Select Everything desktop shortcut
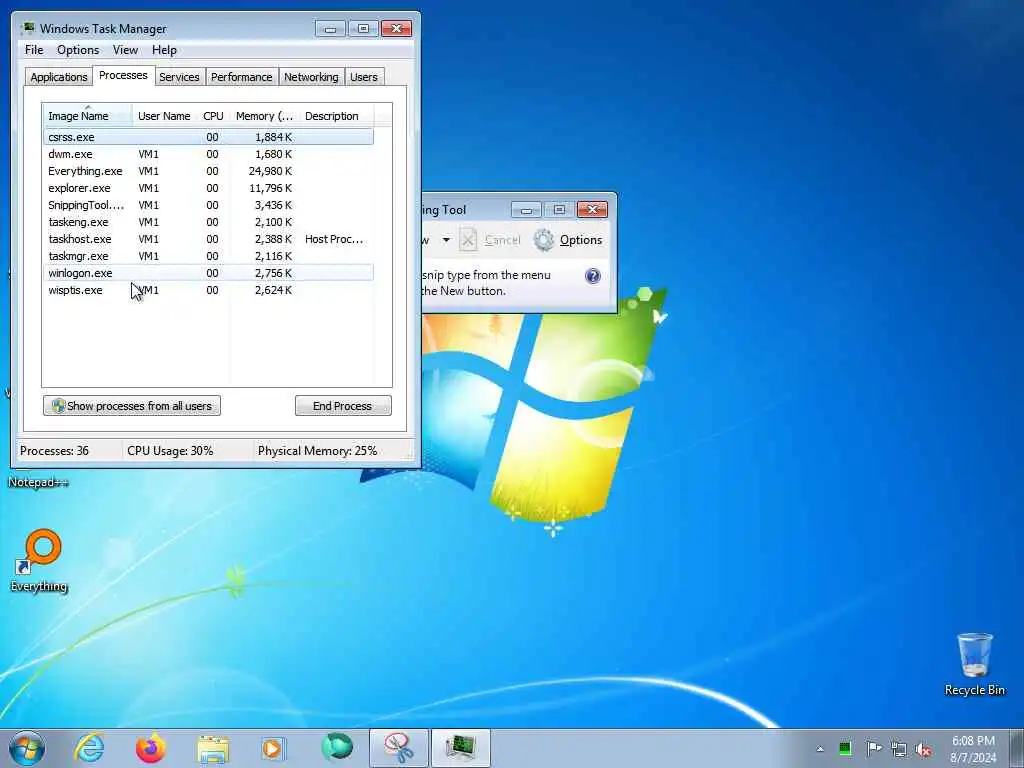Image resolution: width=1024 pixels, height=768 pixels. (39, 560)
